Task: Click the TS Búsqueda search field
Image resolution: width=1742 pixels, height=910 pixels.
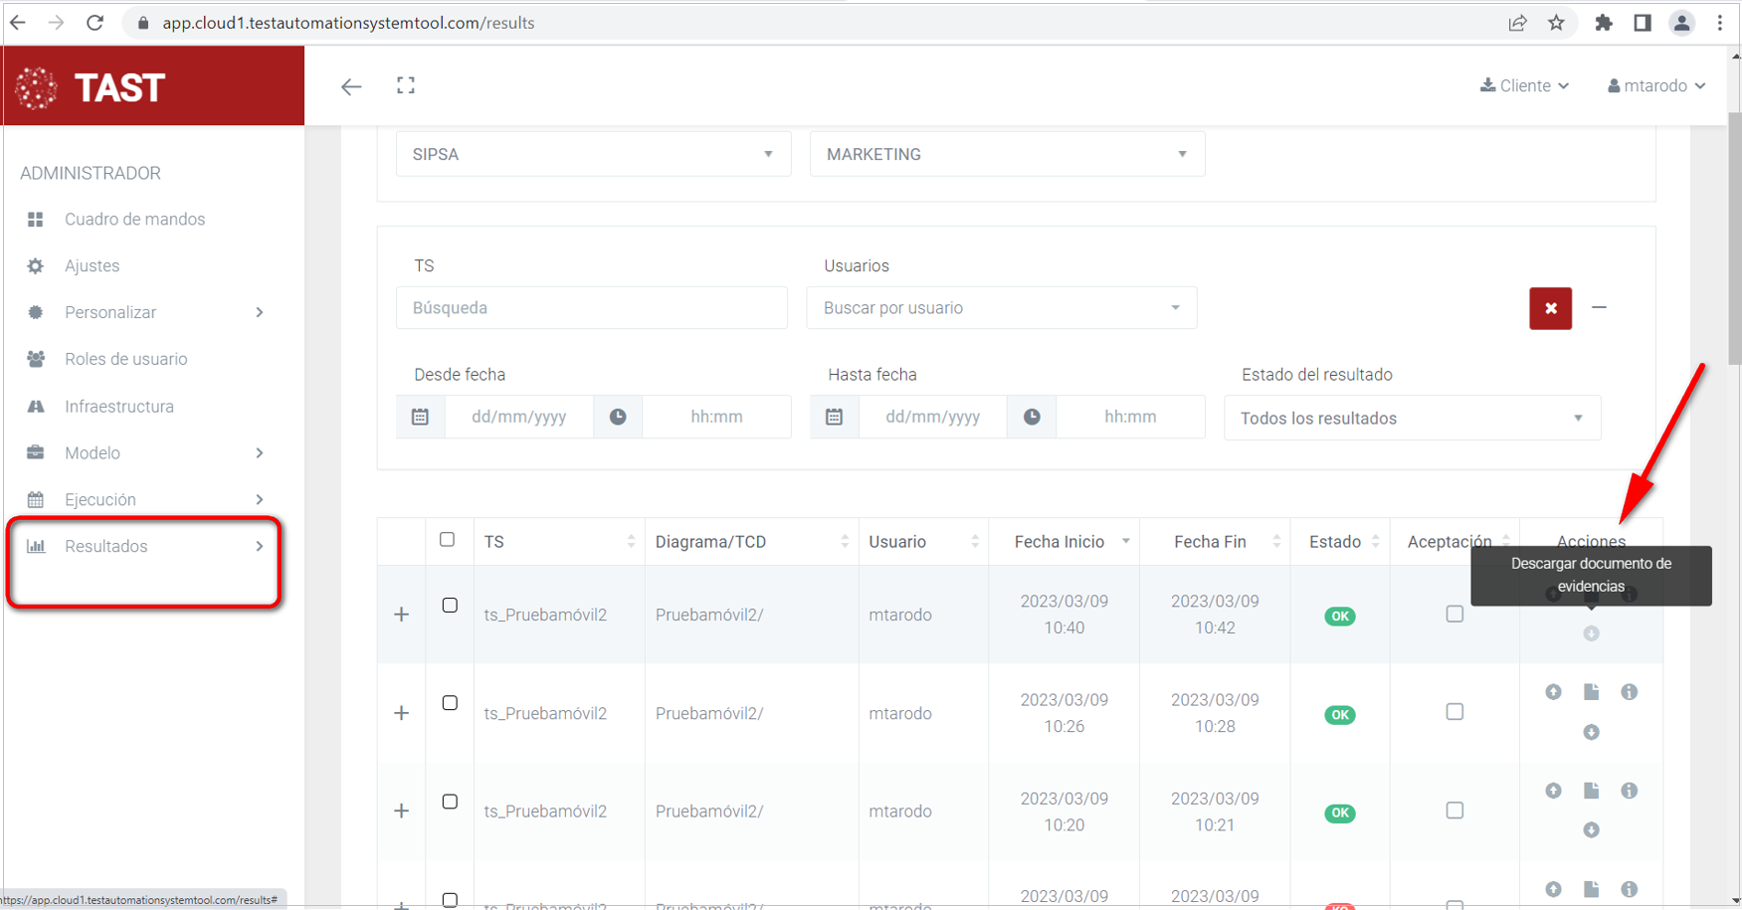Action: 592,308
